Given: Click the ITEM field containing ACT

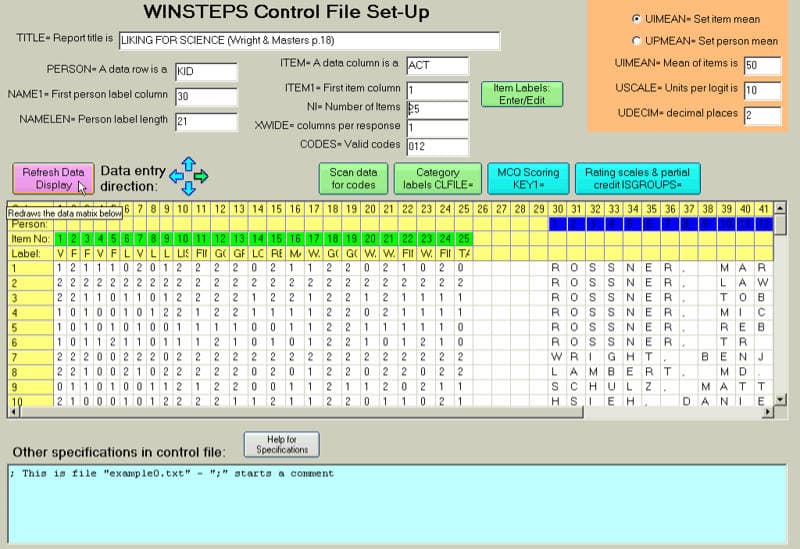Looking at the screenshot, I should pyautogui.click(x=437, y=65).
